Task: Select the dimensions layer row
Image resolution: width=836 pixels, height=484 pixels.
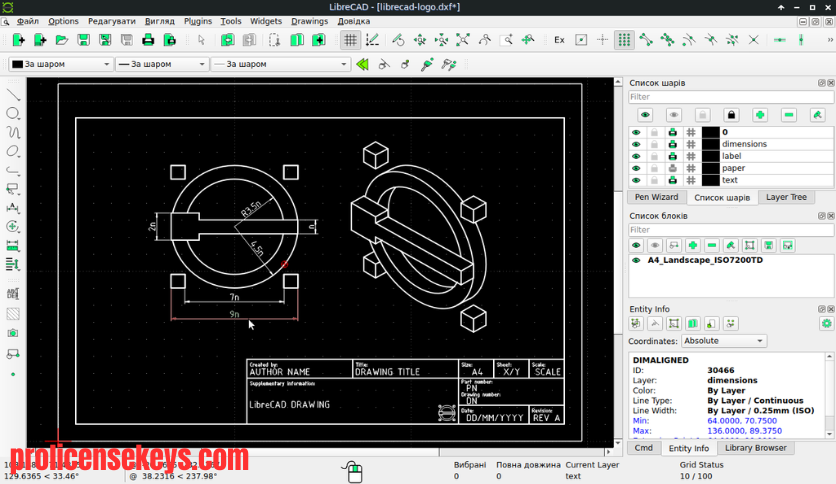Action: click(731, 144)
